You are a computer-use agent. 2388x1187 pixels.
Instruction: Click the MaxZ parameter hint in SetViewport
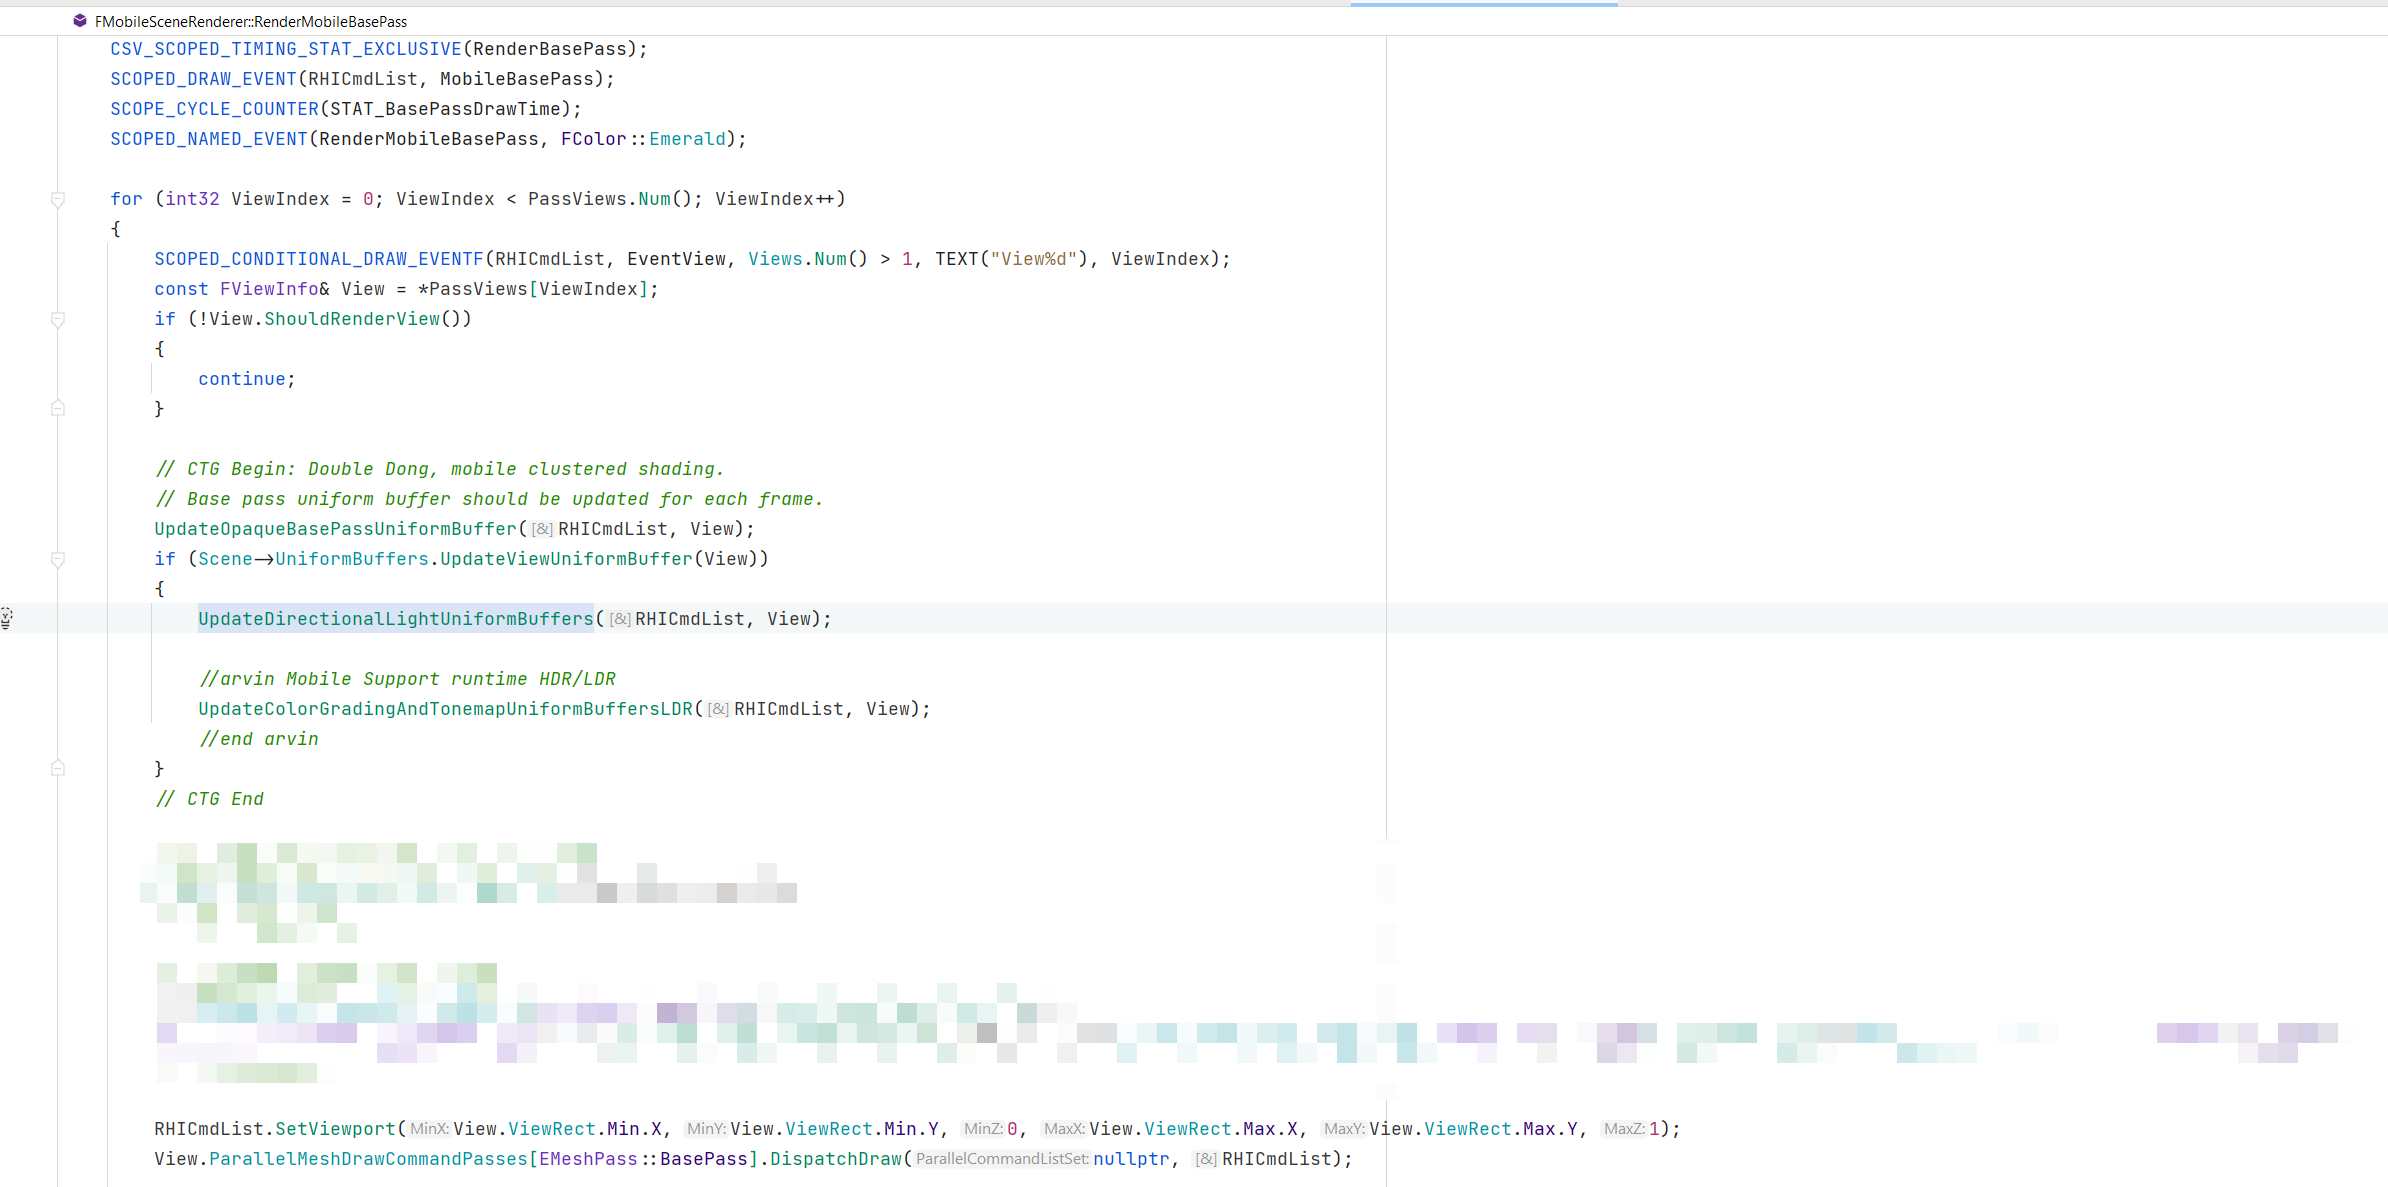point(1623,1129)
